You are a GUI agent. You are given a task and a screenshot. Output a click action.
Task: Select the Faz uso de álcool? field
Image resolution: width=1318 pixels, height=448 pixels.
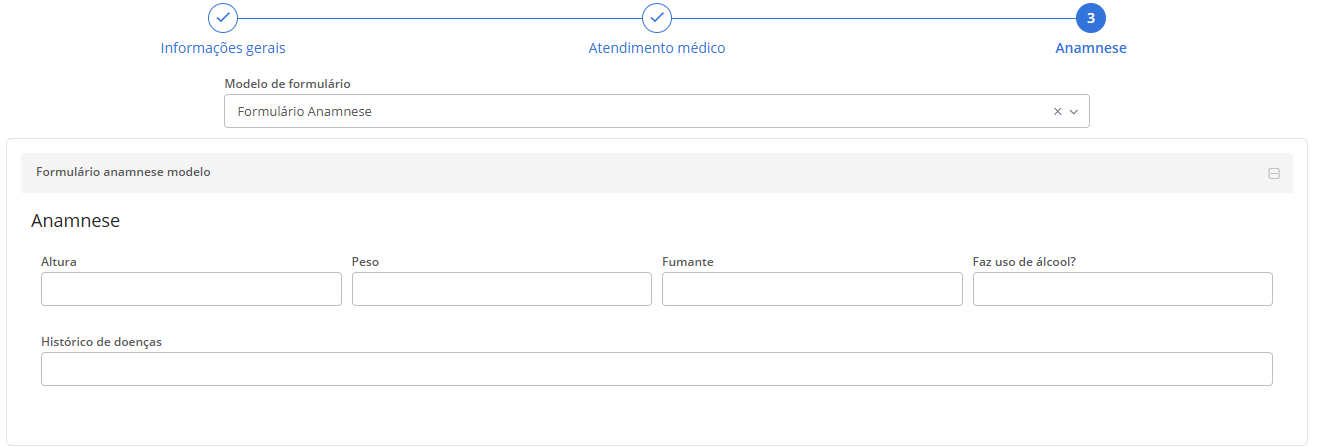click(x=1122, y=289)
